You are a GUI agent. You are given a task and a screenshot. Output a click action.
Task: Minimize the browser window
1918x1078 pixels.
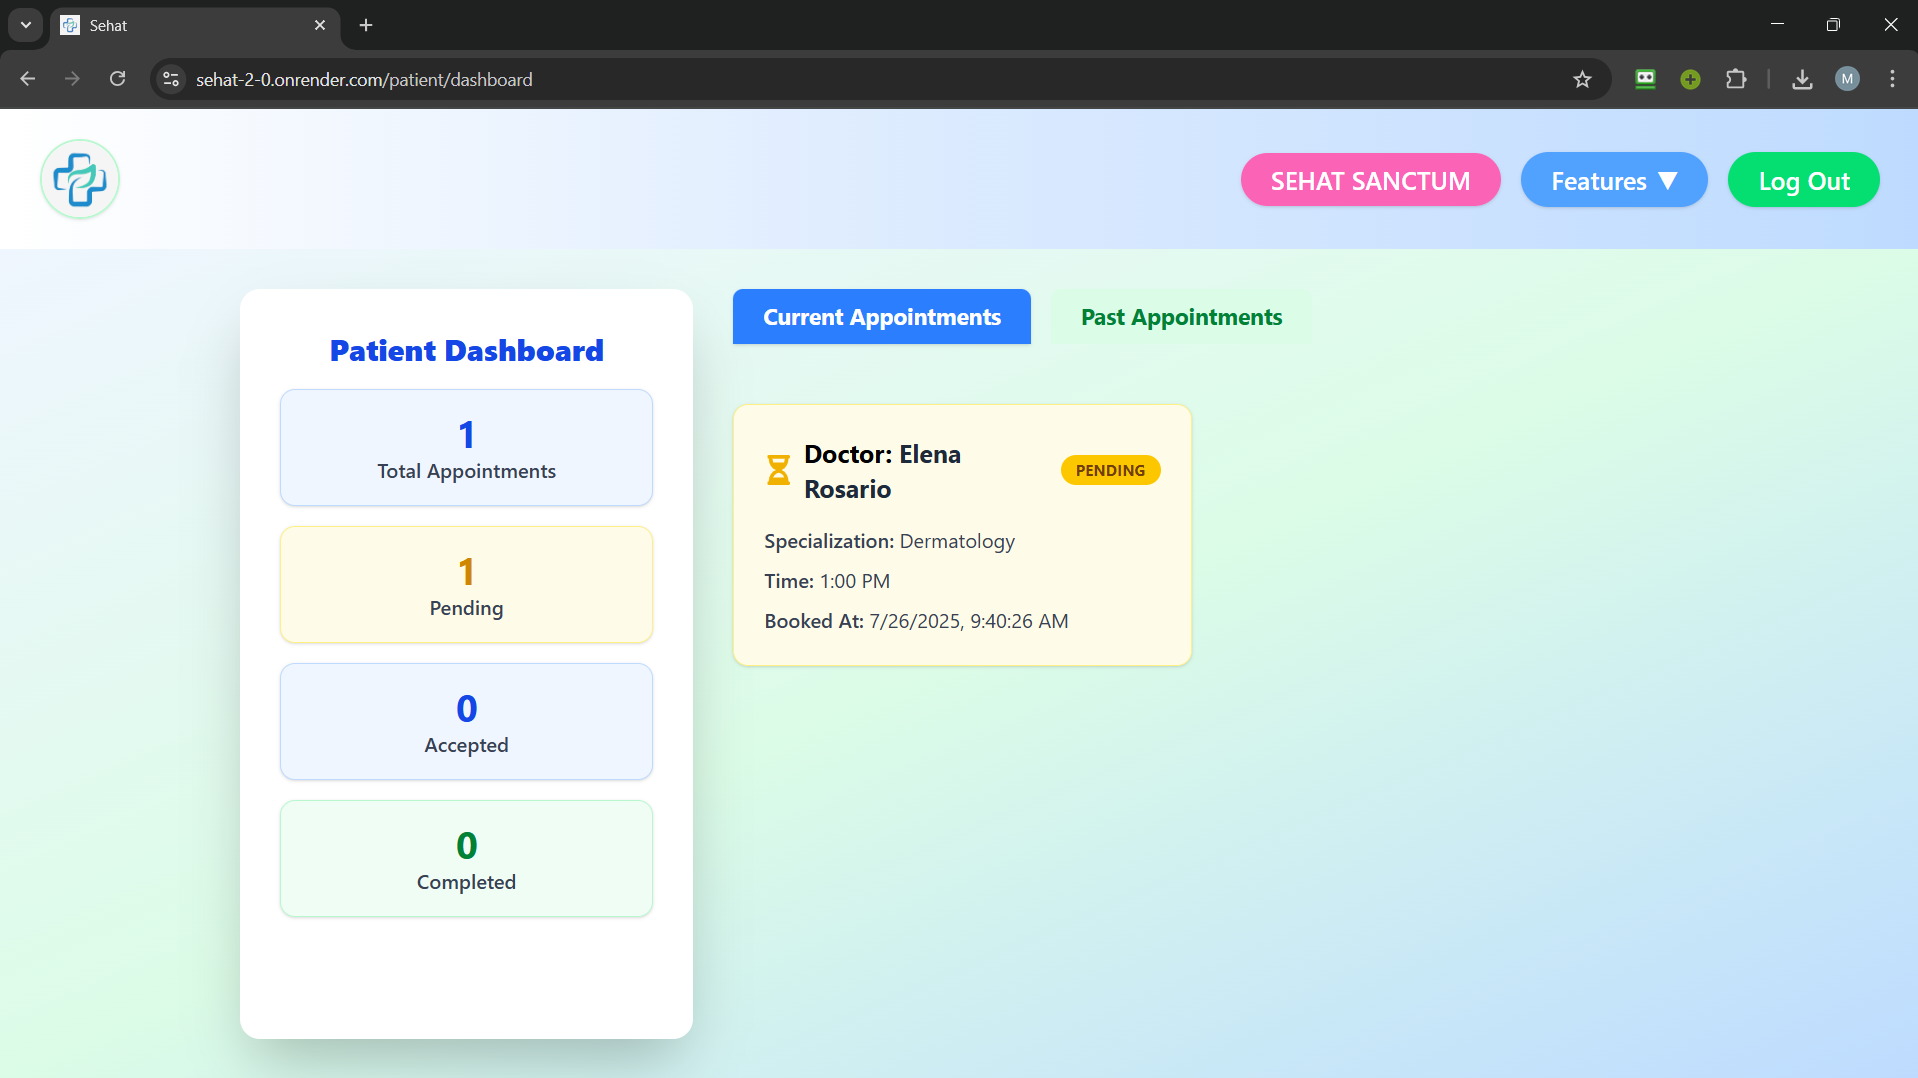(1777, 25)
